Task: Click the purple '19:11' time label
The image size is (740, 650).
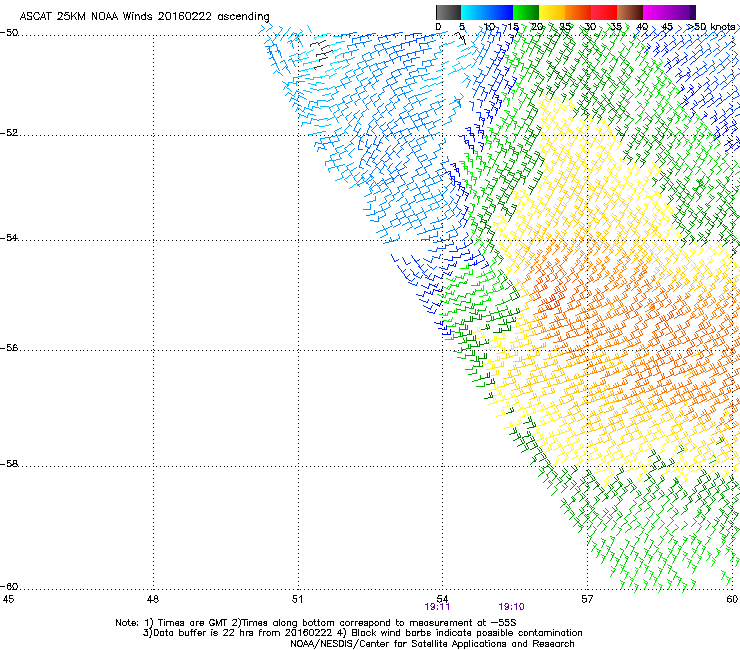Action: [x=437, y=607]
